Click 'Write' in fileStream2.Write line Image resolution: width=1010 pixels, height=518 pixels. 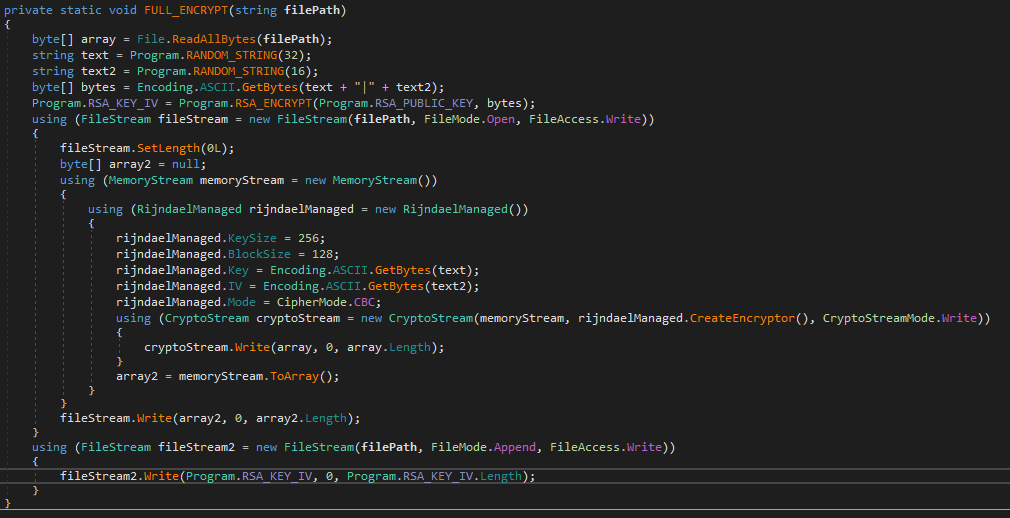tap(162, 476)
